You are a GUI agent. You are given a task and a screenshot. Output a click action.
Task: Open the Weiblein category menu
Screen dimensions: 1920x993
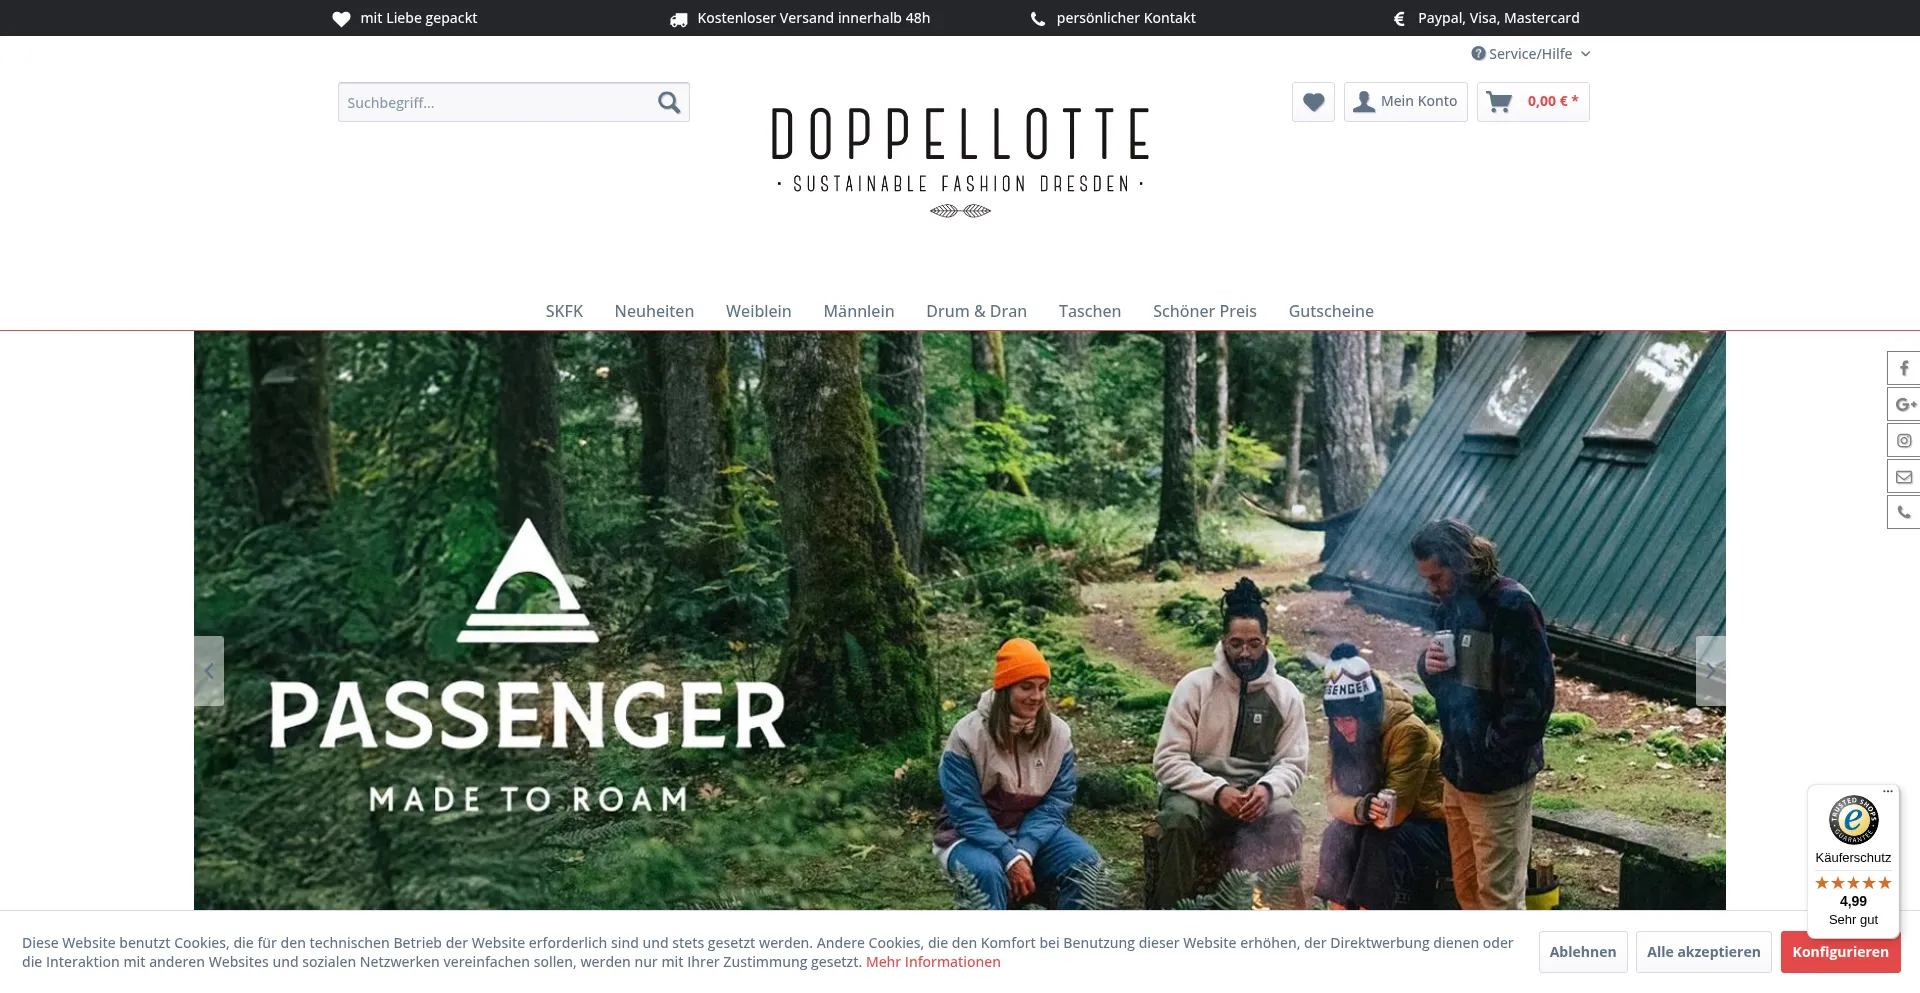[758, 311]
